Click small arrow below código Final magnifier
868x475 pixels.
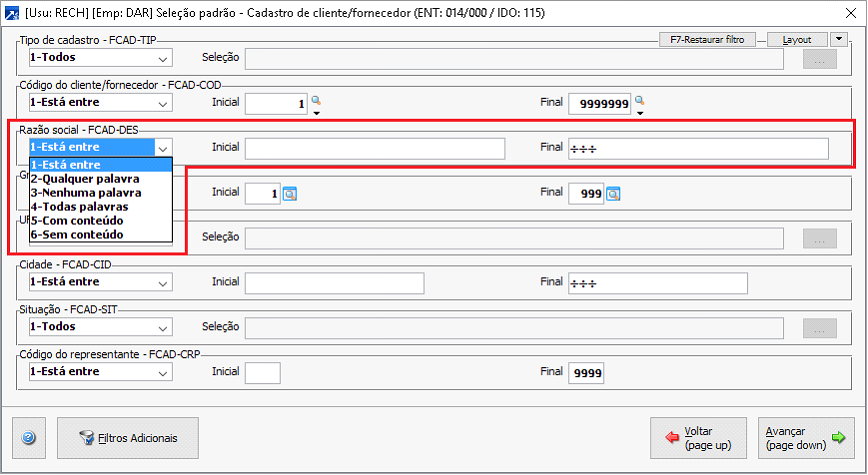(640, 113)
